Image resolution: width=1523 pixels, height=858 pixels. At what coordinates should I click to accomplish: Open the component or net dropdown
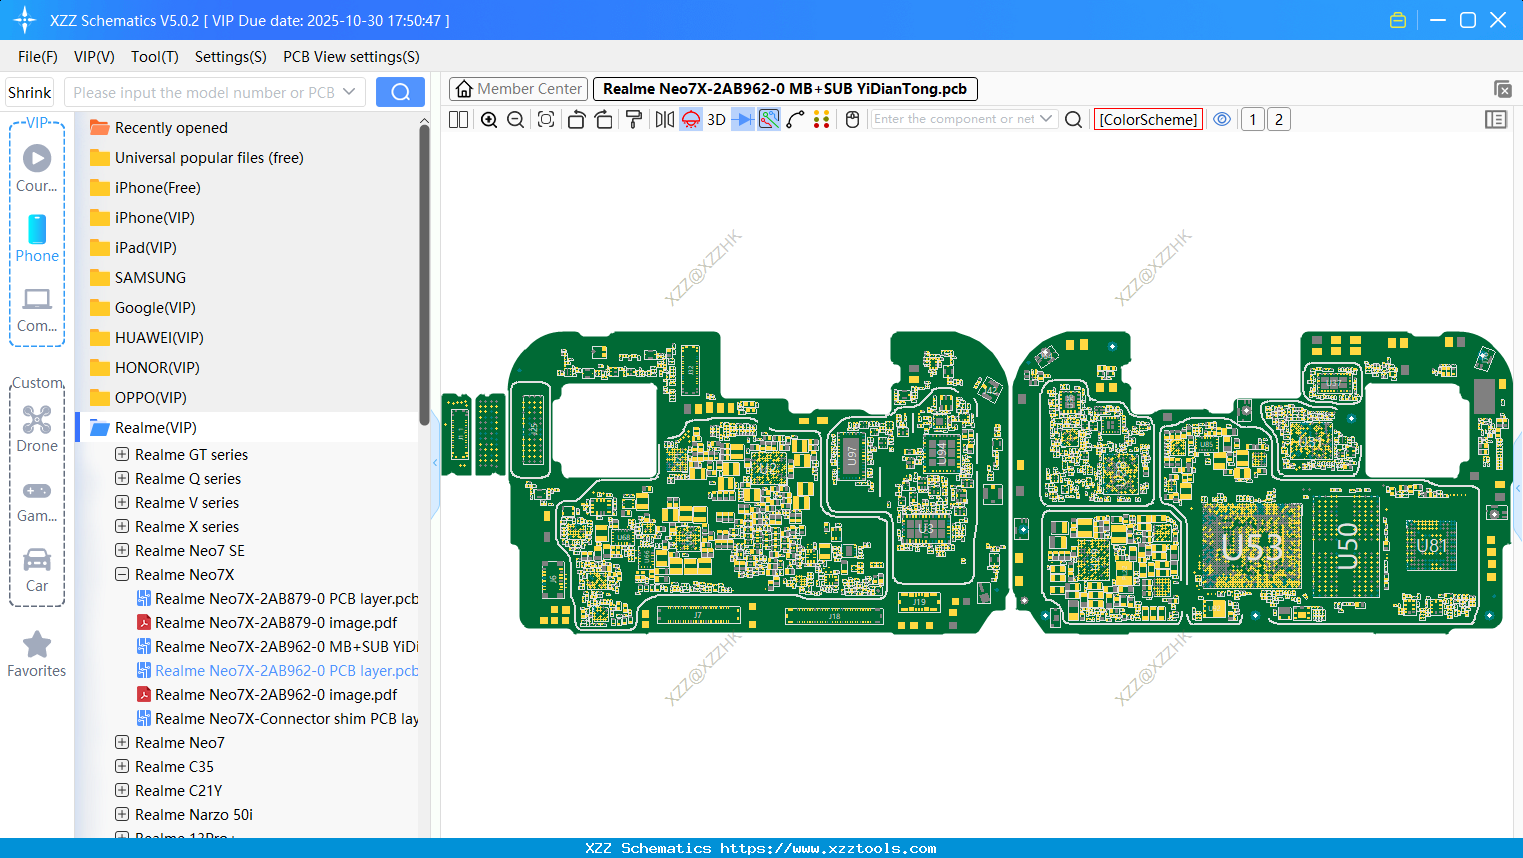coord(1046,119)
